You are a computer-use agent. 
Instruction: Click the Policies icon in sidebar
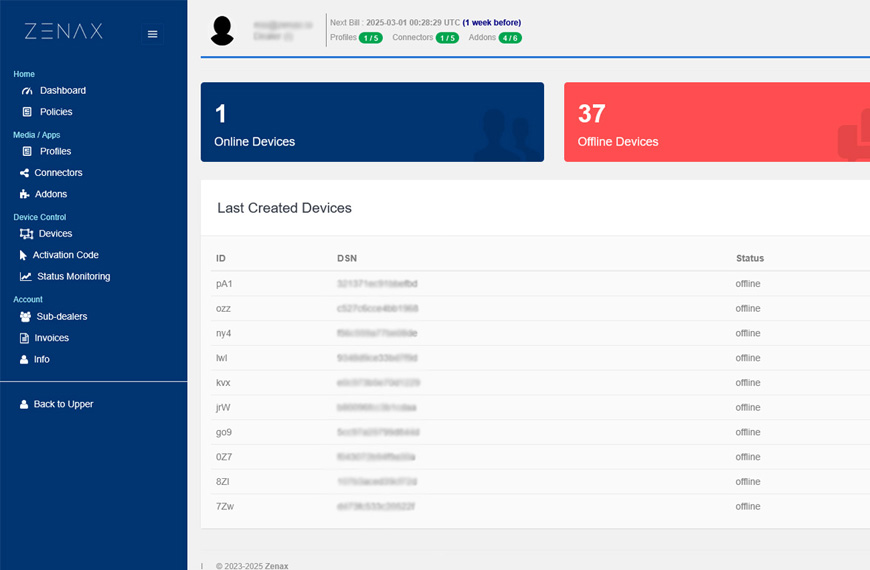point(27,112)
